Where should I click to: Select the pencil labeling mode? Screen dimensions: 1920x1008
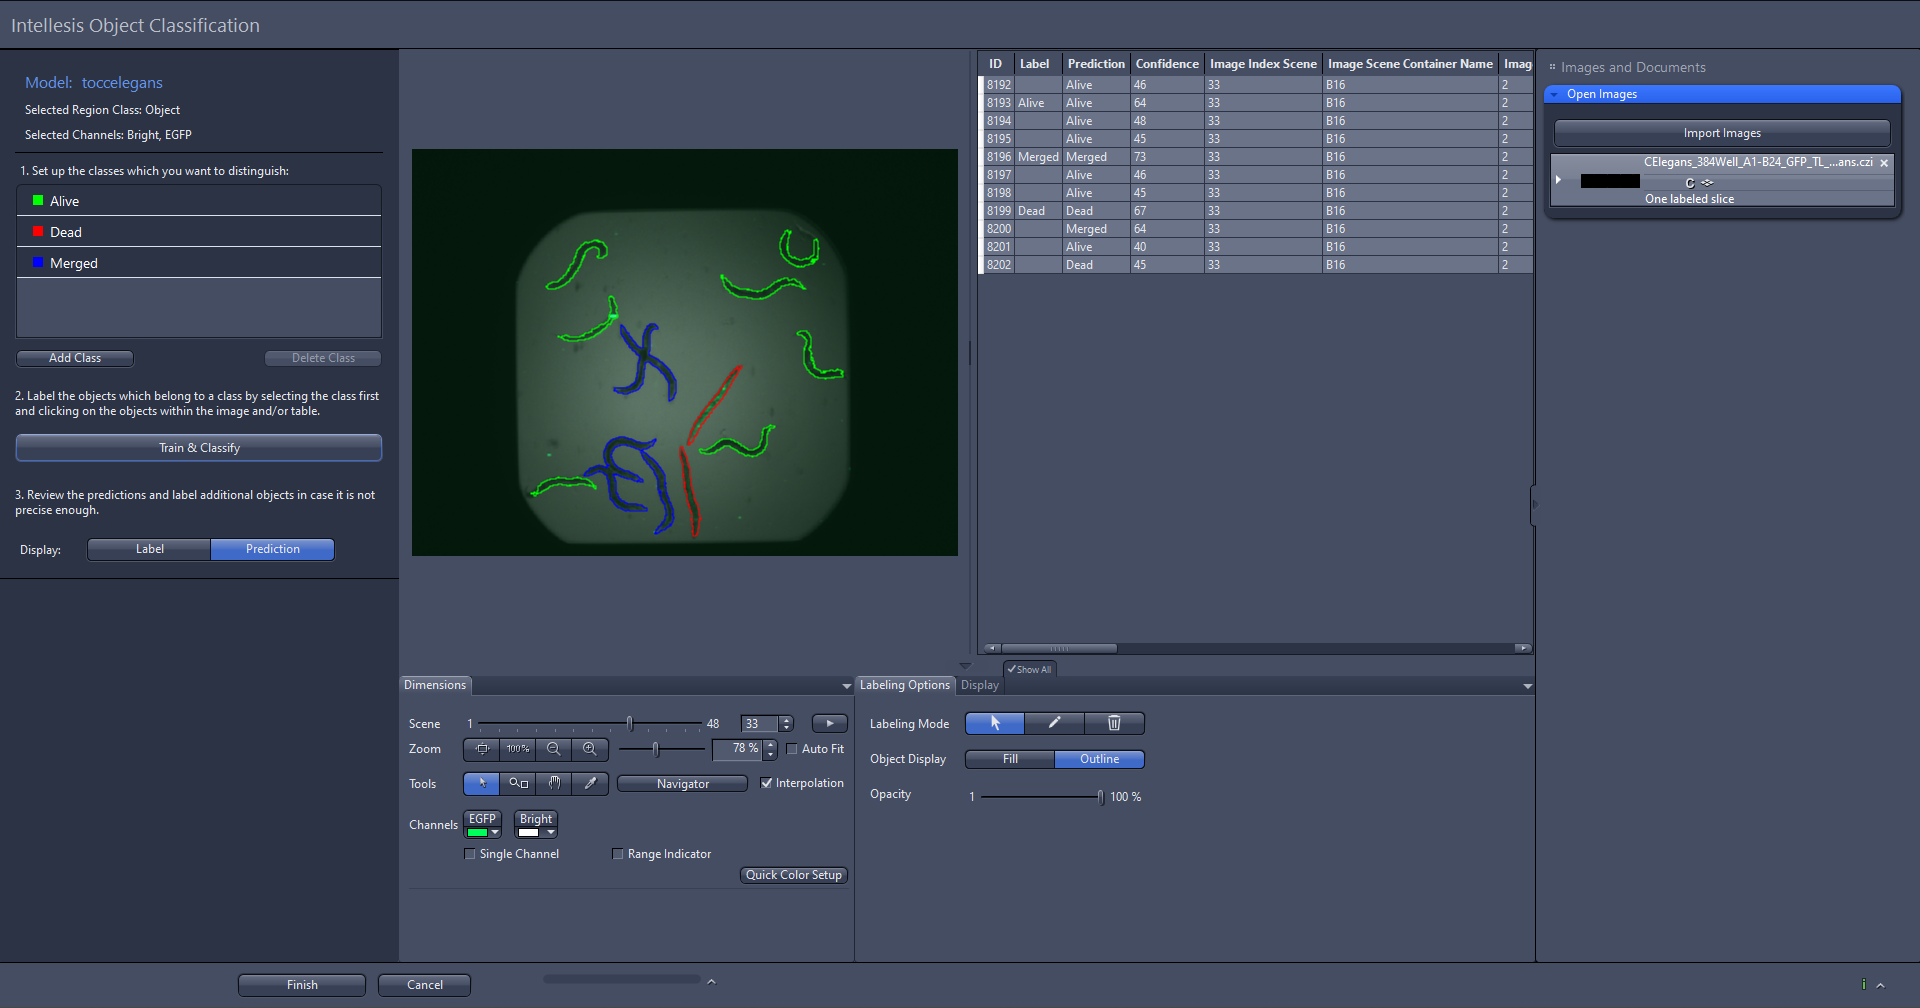coord(1054,723)
